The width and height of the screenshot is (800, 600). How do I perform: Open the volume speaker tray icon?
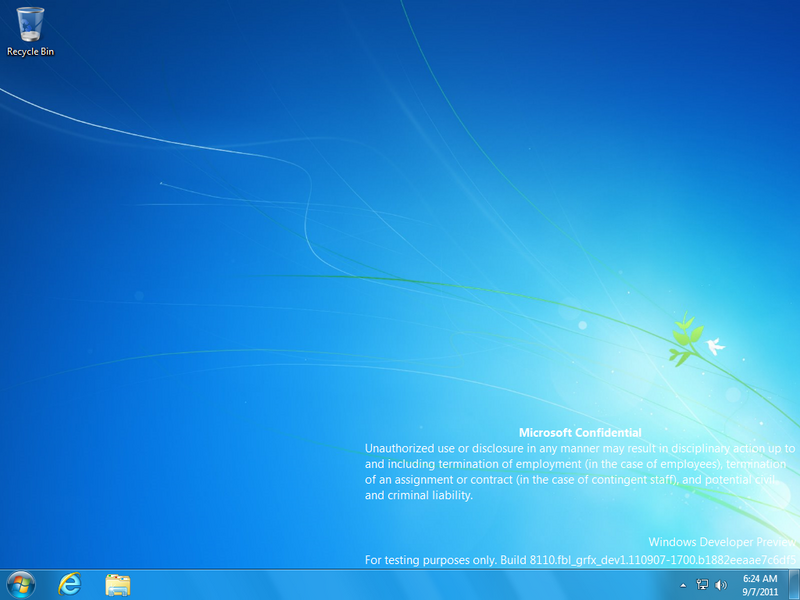[720, 585]
